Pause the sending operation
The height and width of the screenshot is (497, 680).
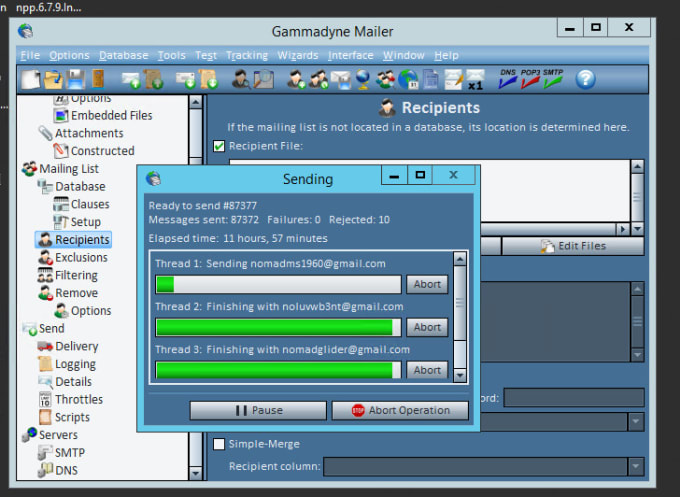(258, 410)
